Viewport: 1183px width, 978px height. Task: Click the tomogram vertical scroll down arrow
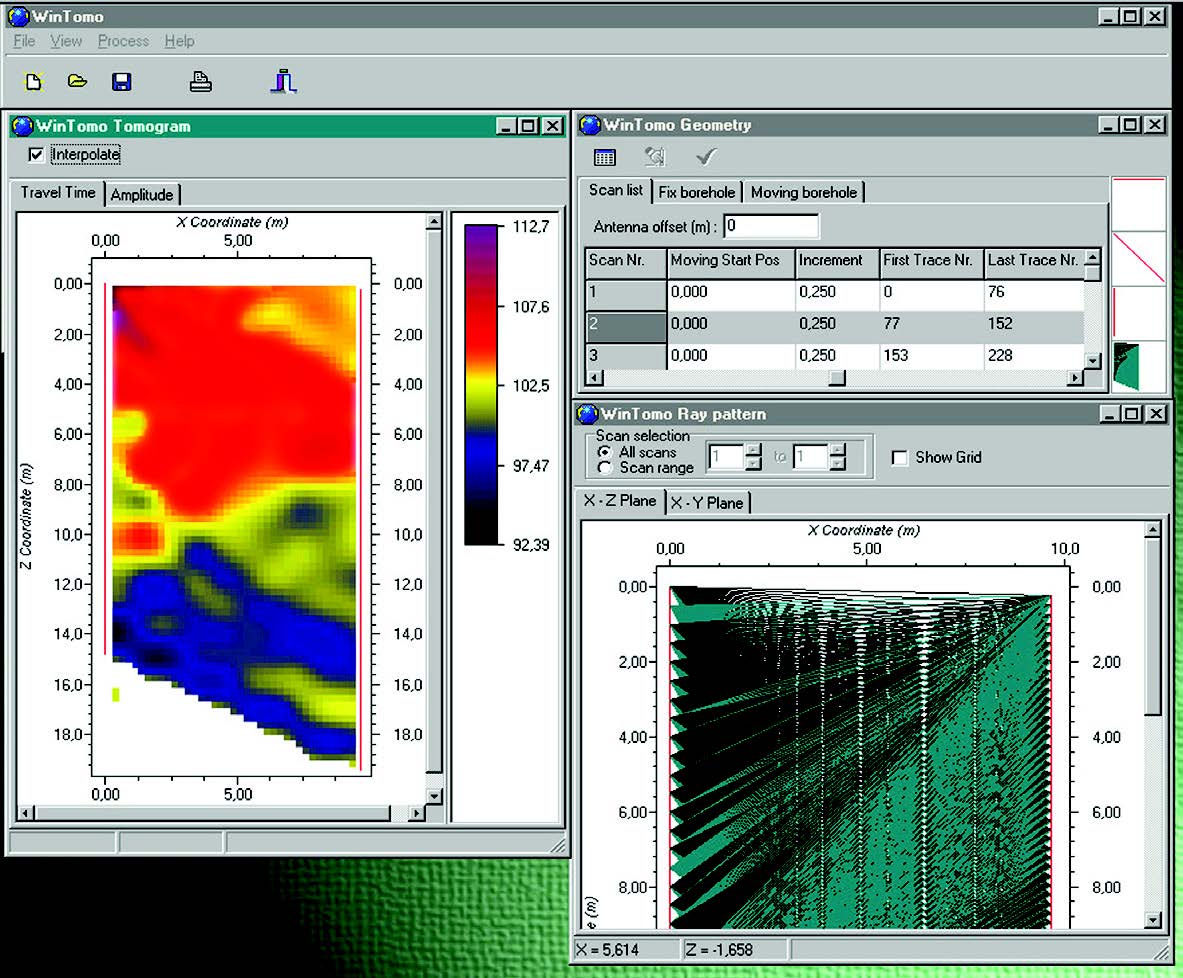[434, 796]
